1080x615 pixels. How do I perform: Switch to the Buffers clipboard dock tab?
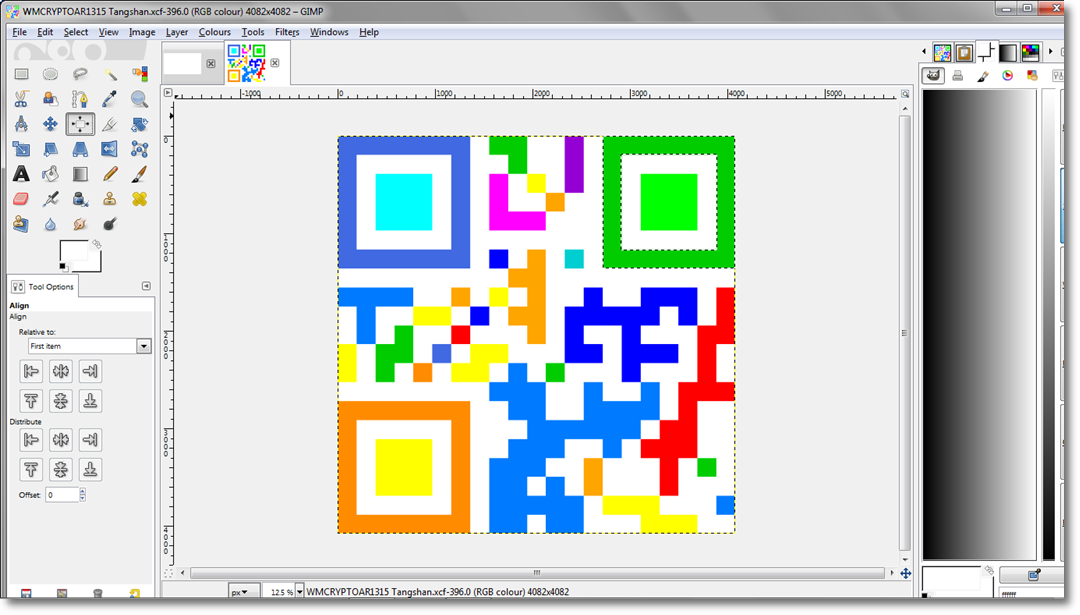pyautogui.click(x=964, y=52)
